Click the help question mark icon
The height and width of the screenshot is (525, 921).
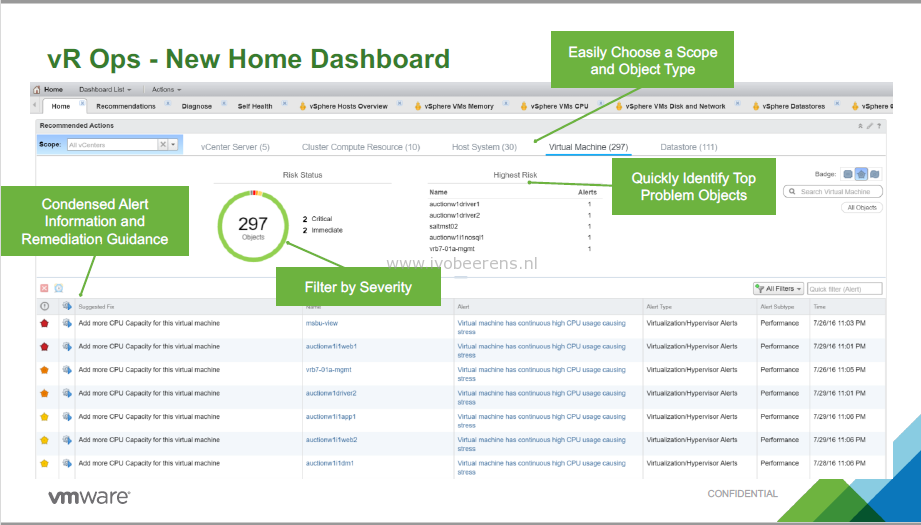pyautogui.click(x=879, y=126)
